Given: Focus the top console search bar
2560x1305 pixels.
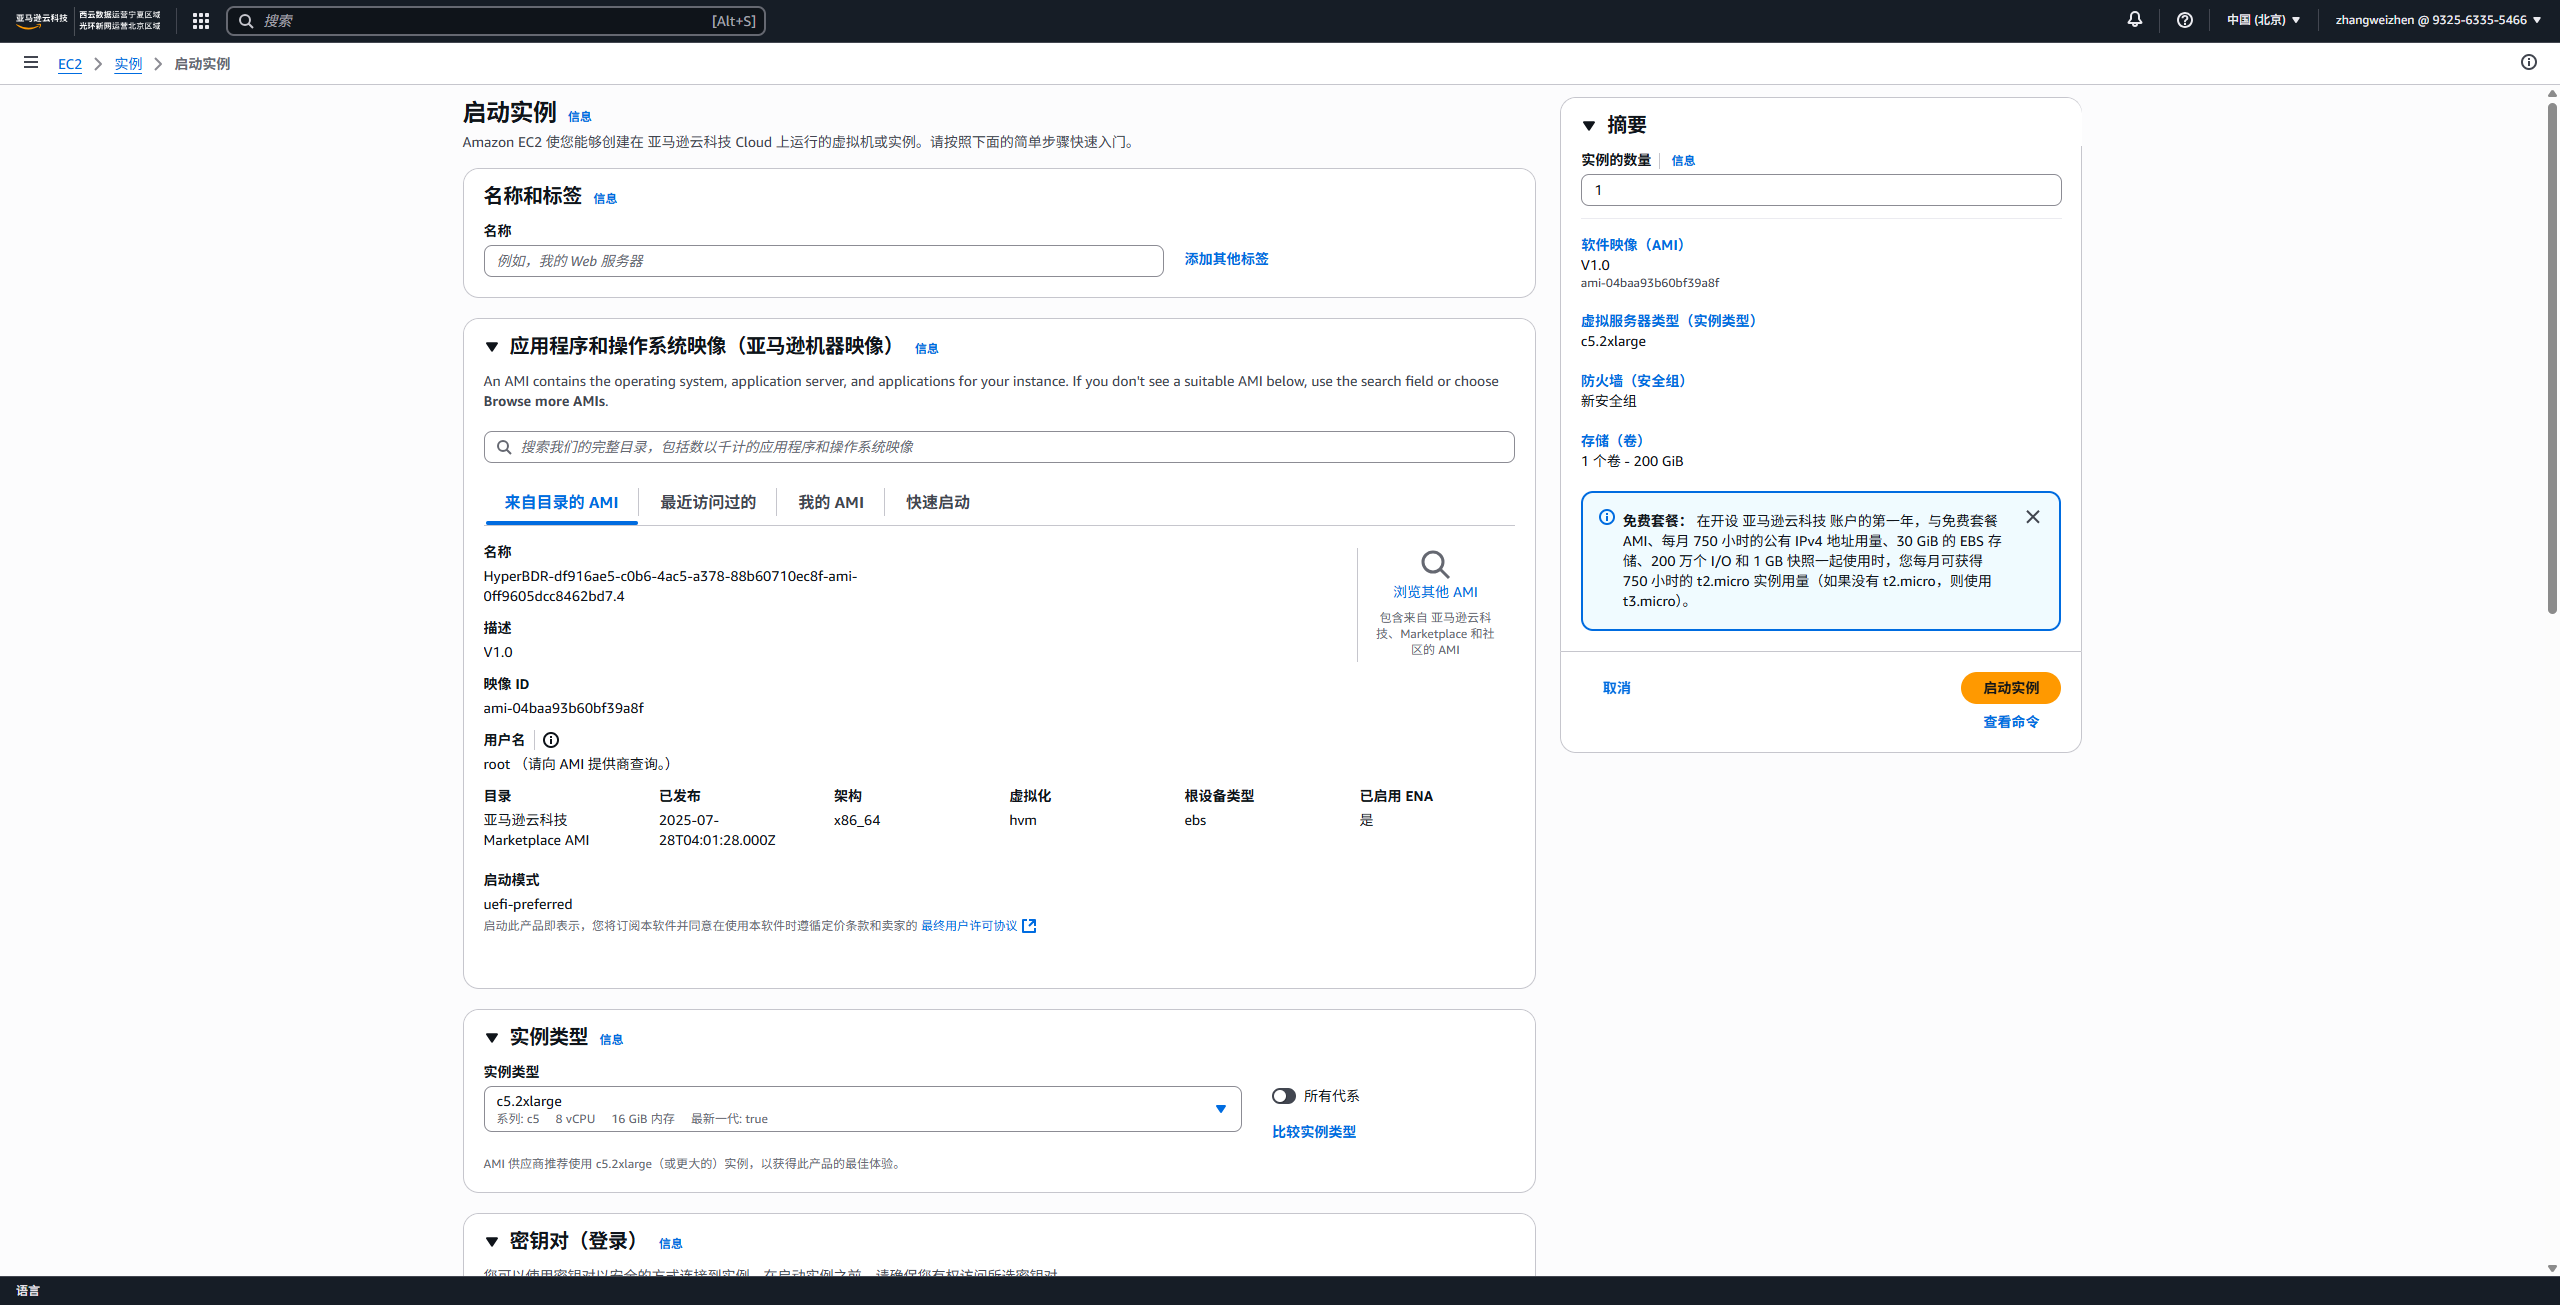Looking at the screenshot, I should (496, 21).
